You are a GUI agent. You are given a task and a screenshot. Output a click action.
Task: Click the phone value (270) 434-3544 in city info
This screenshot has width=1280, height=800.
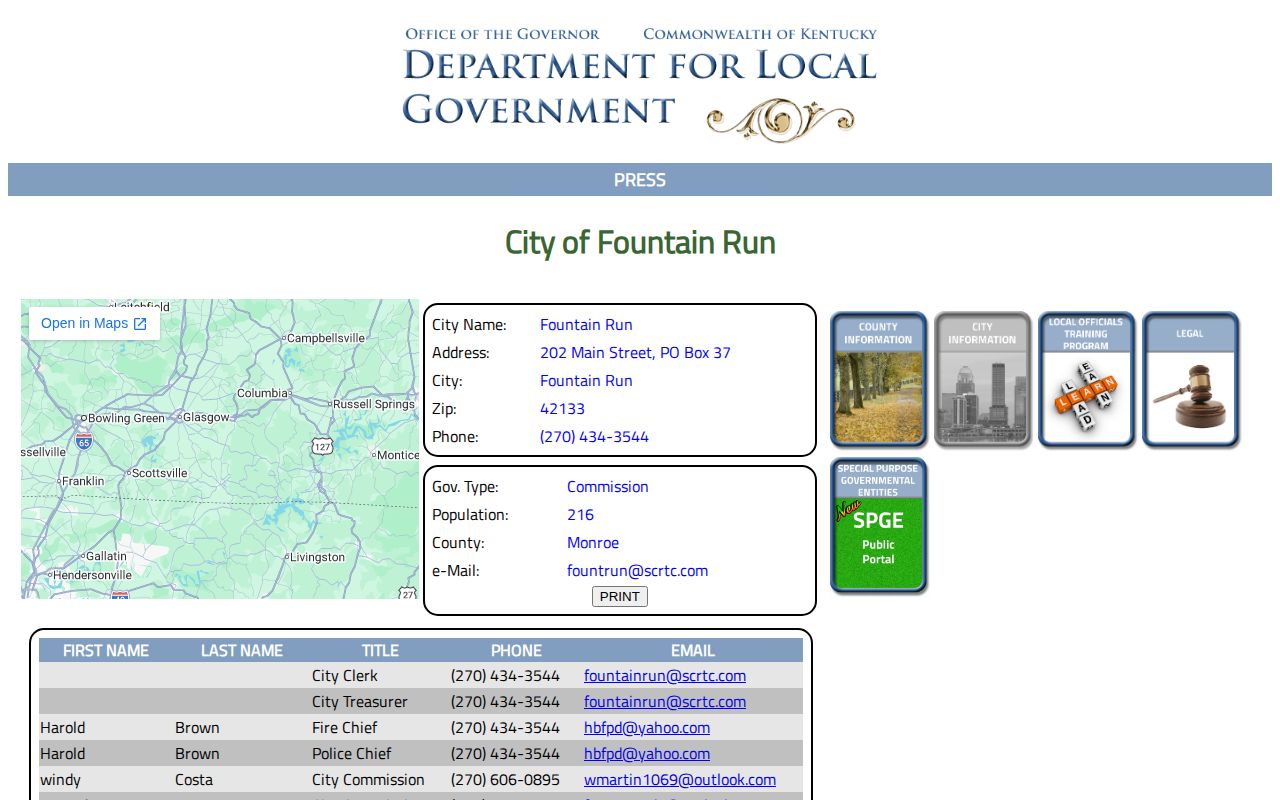(x=594, y=437)
